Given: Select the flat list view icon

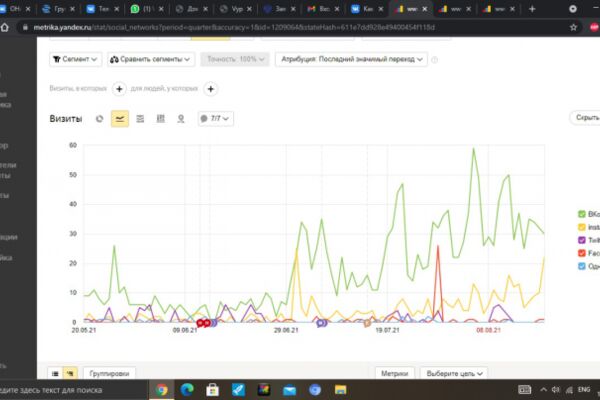Looking at the screenshot, I should [x=55, y=373].
